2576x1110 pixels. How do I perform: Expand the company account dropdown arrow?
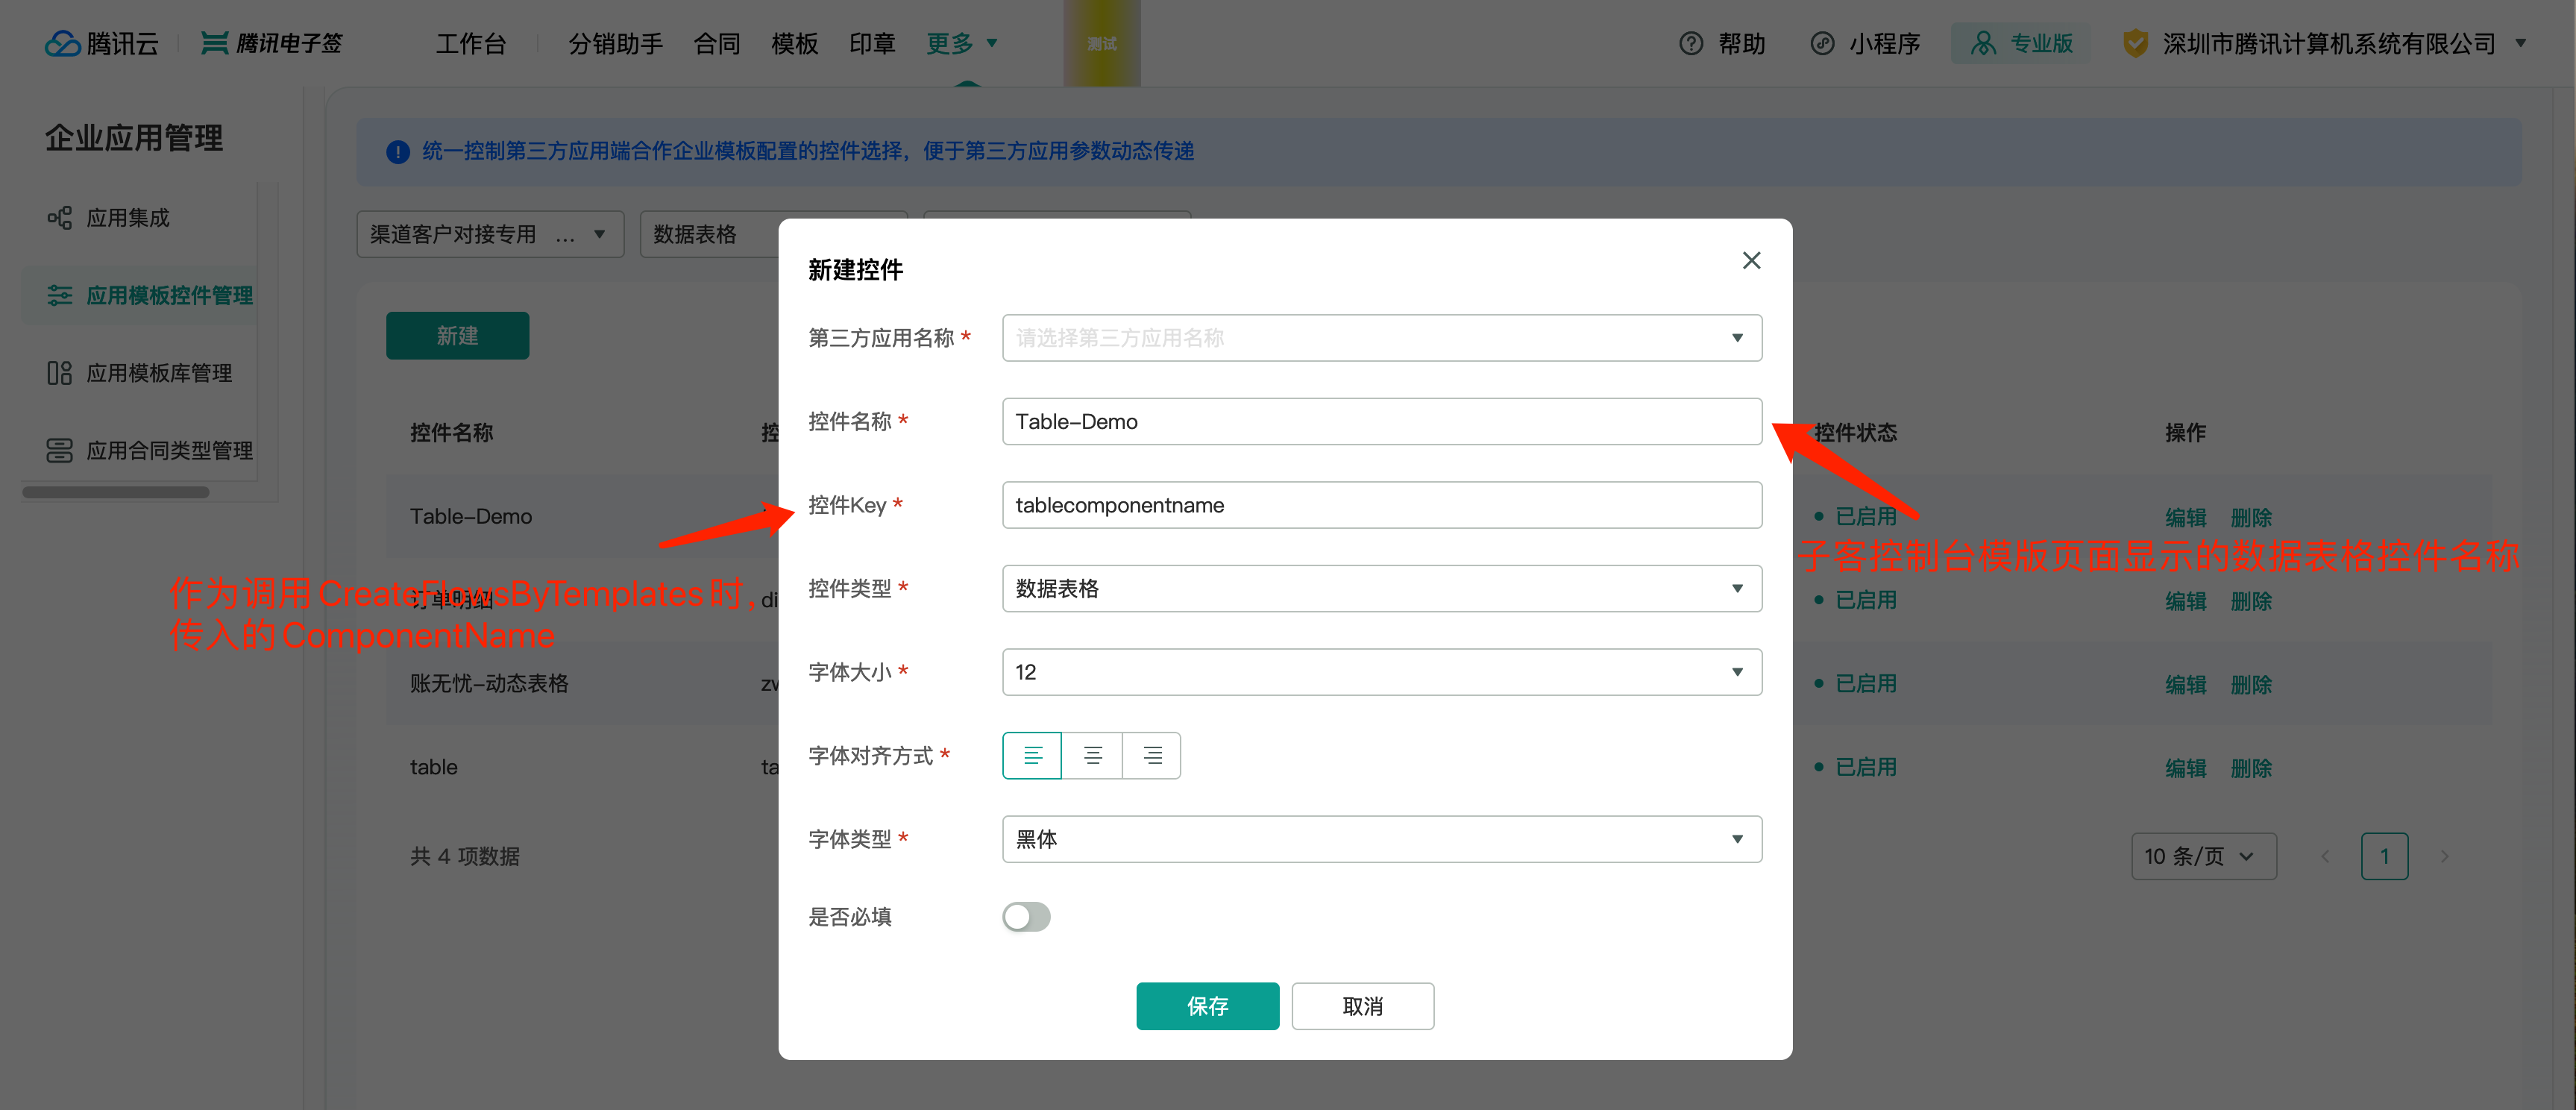tap(2520, 44)
